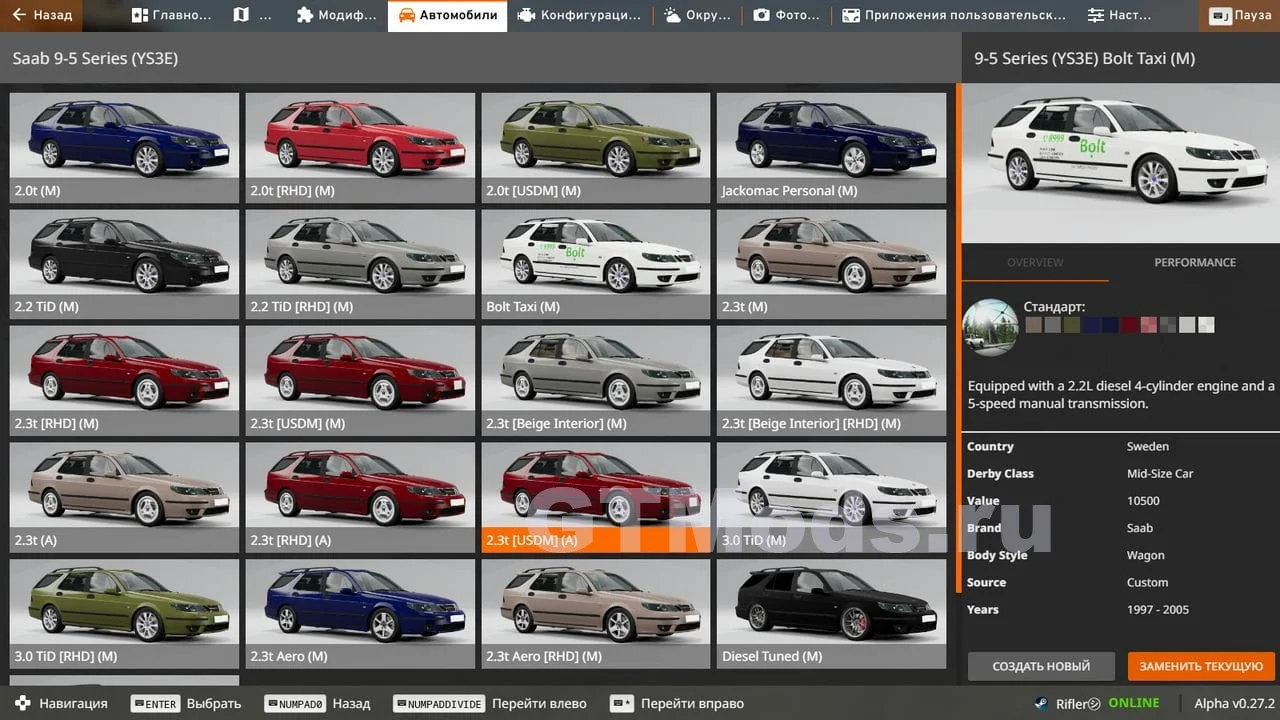Pick the dark red color swatch
Screen dimensions: 1280x720
(1129, 325)
